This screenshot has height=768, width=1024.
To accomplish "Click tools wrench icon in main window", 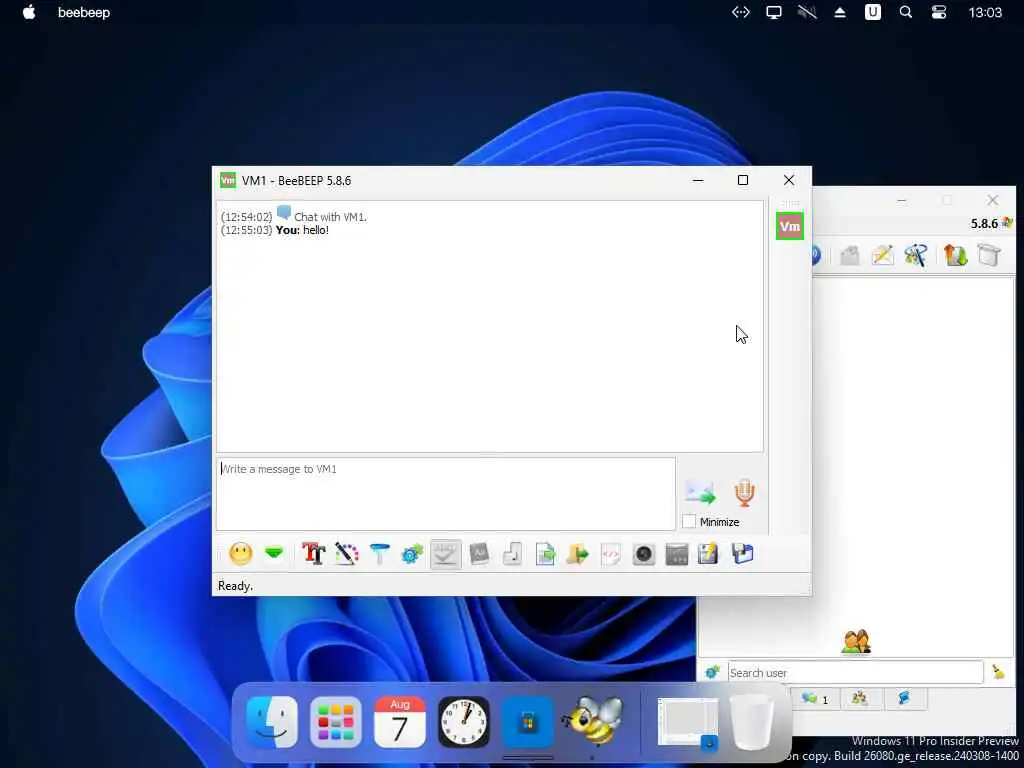I will click(x=916, y=255).
